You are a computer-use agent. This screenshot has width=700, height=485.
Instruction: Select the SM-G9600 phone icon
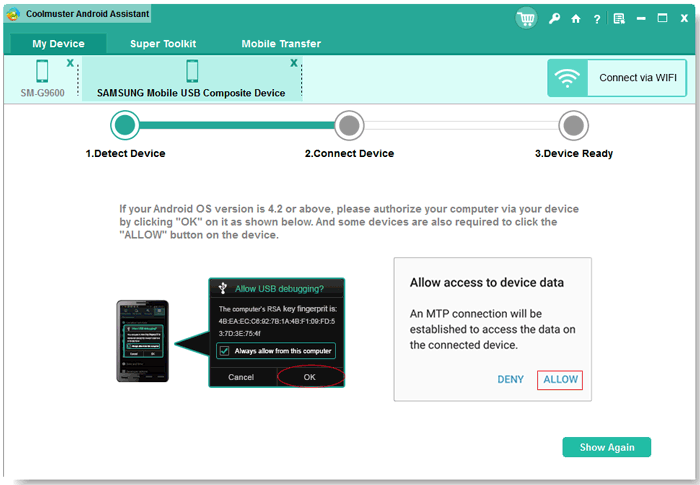point(42,71)
